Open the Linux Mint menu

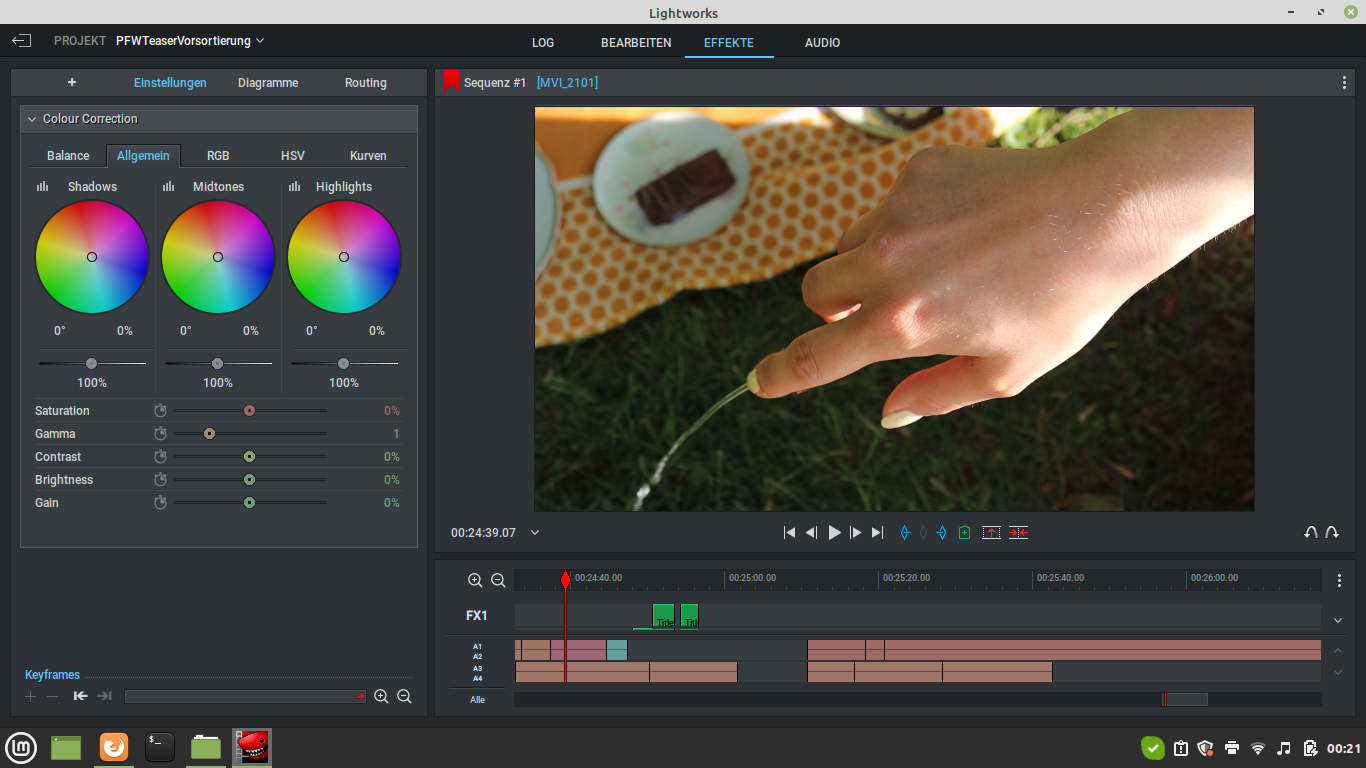pos(21,747)
